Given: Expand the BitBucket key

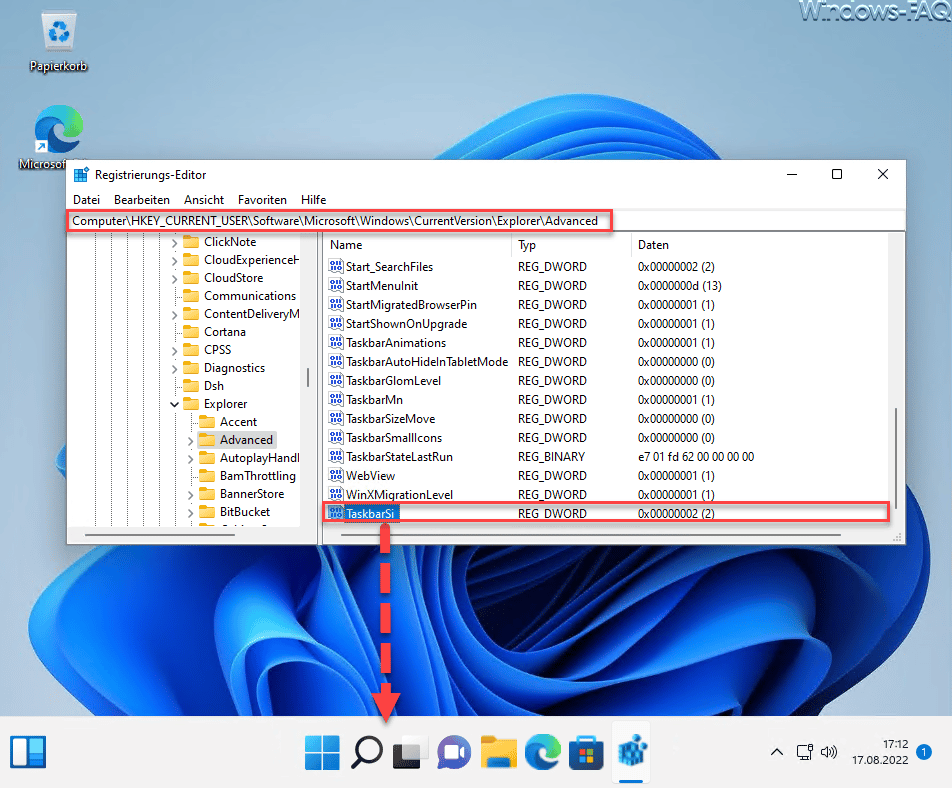Looking at the screenshot, I should coord(191,513).
